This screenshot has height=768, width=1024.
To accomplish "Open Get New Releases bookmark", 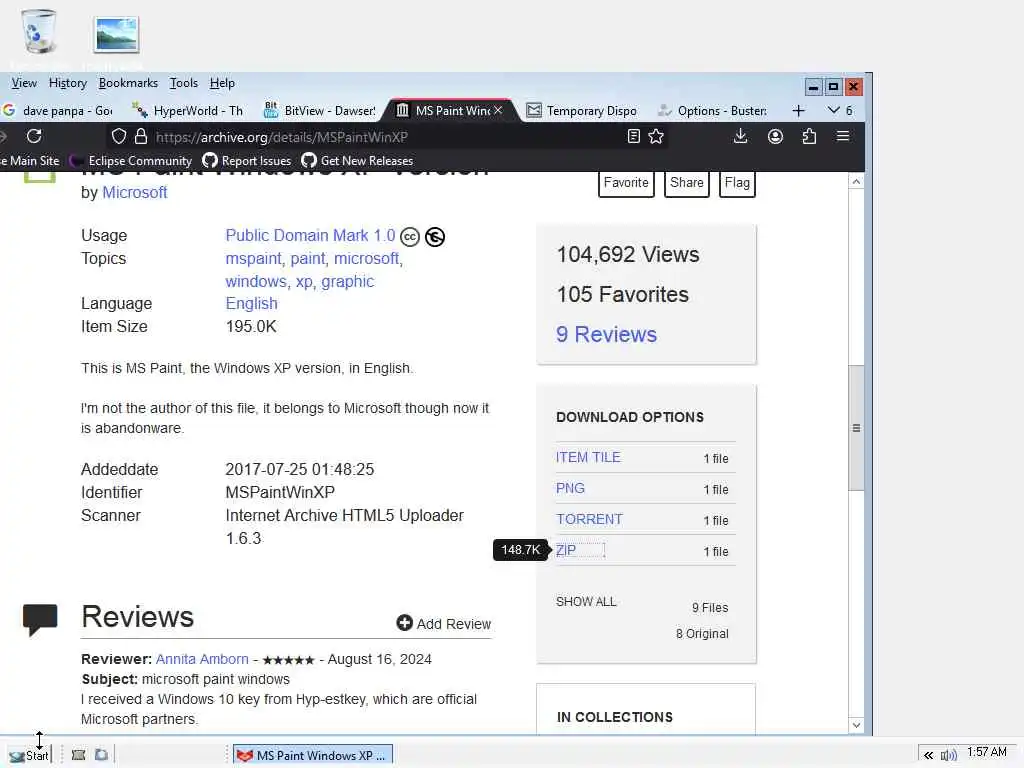I will point(357,161).
